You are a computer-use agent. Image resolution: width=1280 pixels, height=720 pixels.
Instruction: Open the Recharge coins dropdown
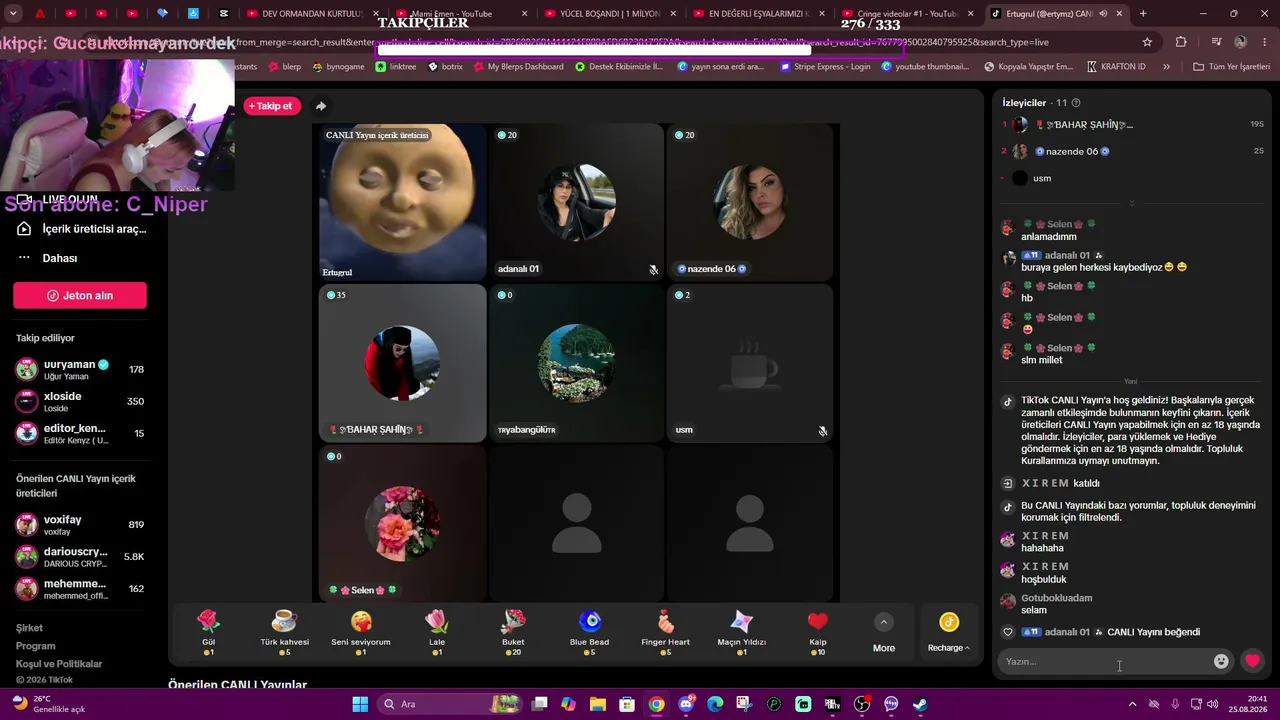pyautogui.click(x=949, y=632)
